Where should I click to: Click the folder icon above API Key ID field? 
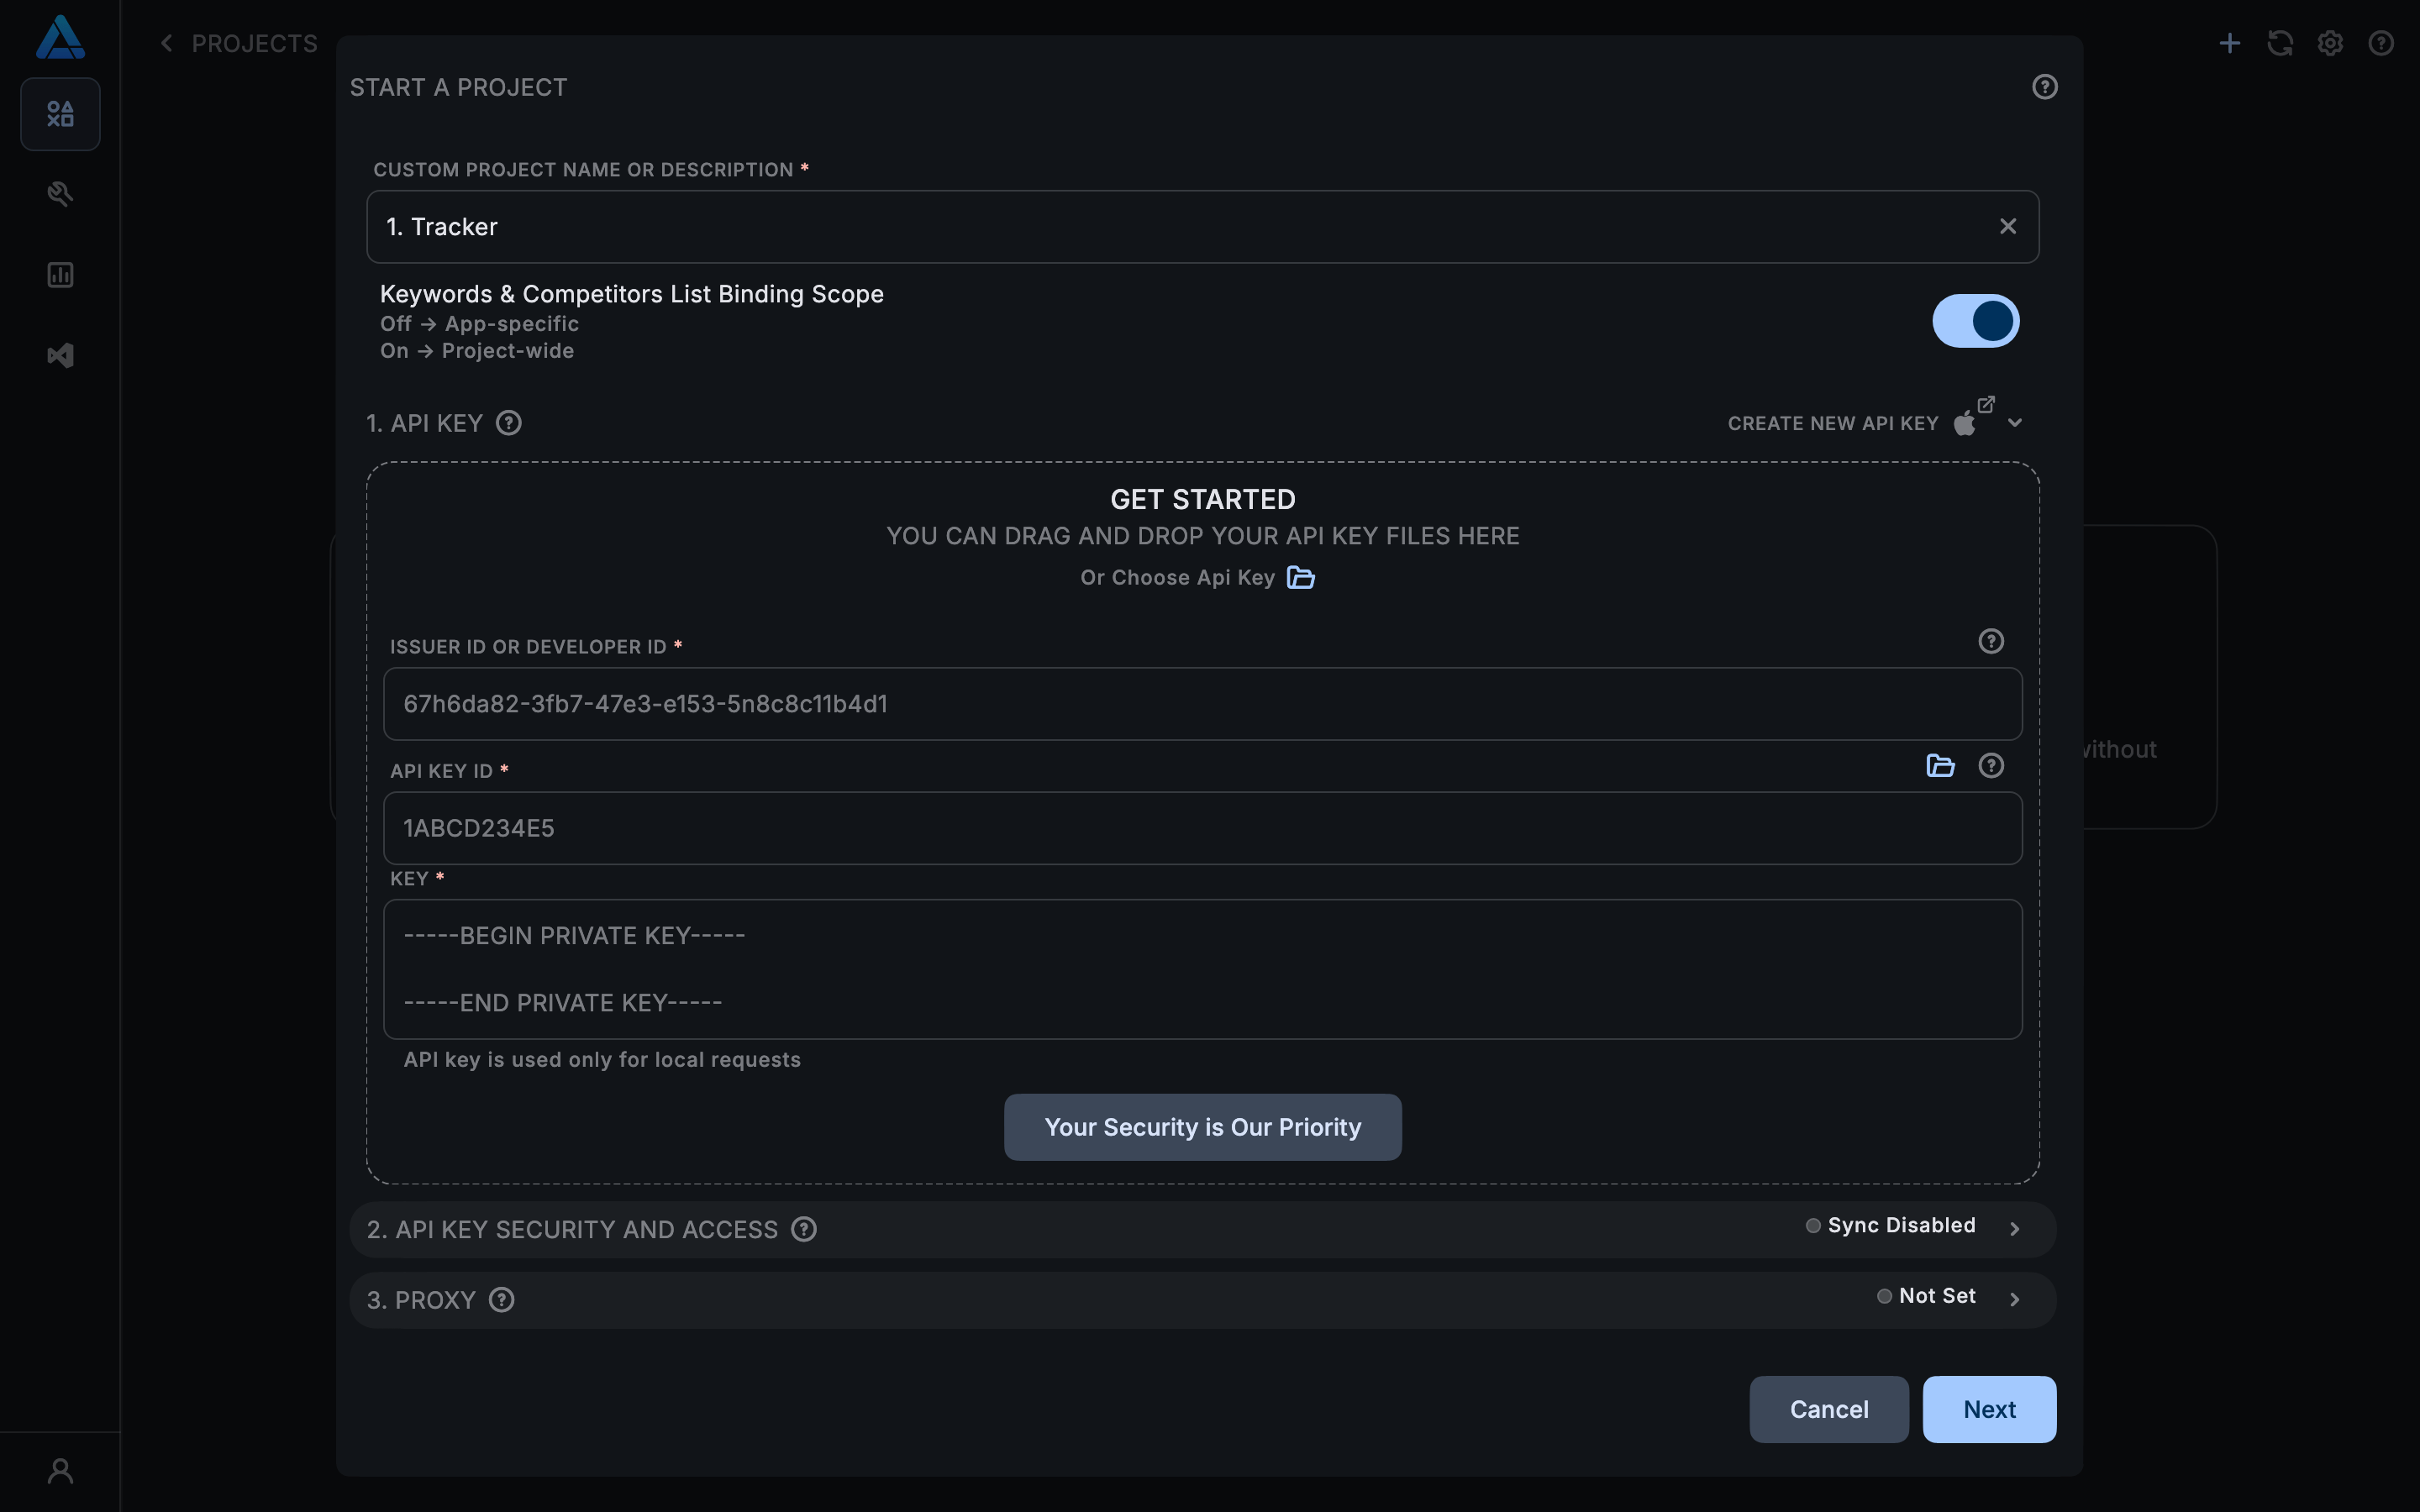click(1940, 766)
